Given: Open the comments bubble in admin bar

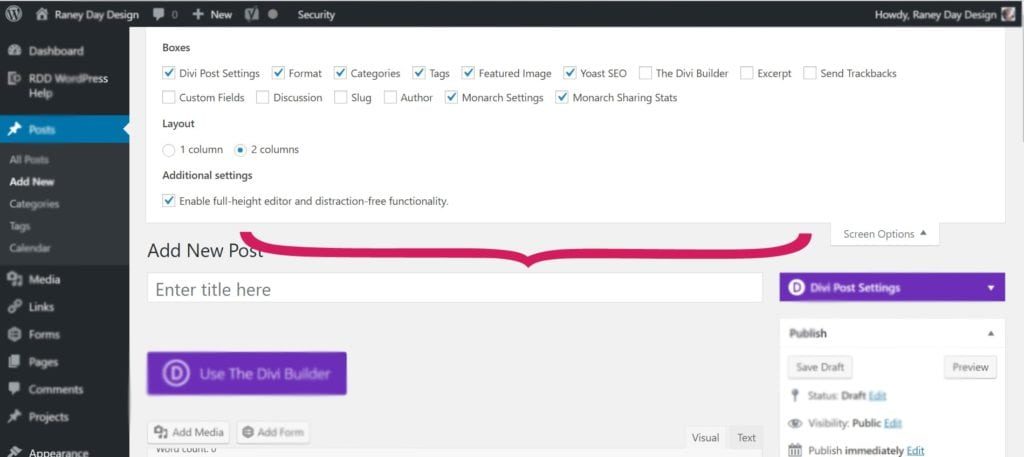Looking at the screenshot, I should point(158,14).
